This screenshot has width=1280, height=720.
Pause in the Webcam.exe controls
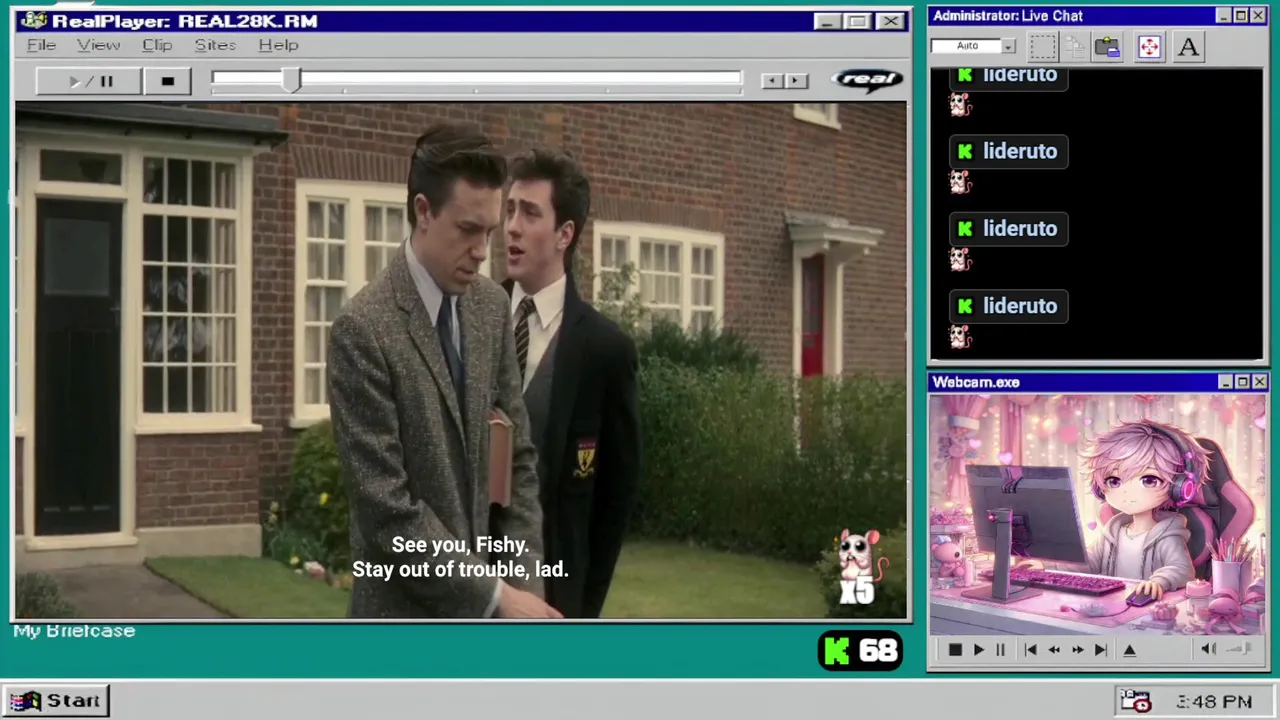(1000, 650)
